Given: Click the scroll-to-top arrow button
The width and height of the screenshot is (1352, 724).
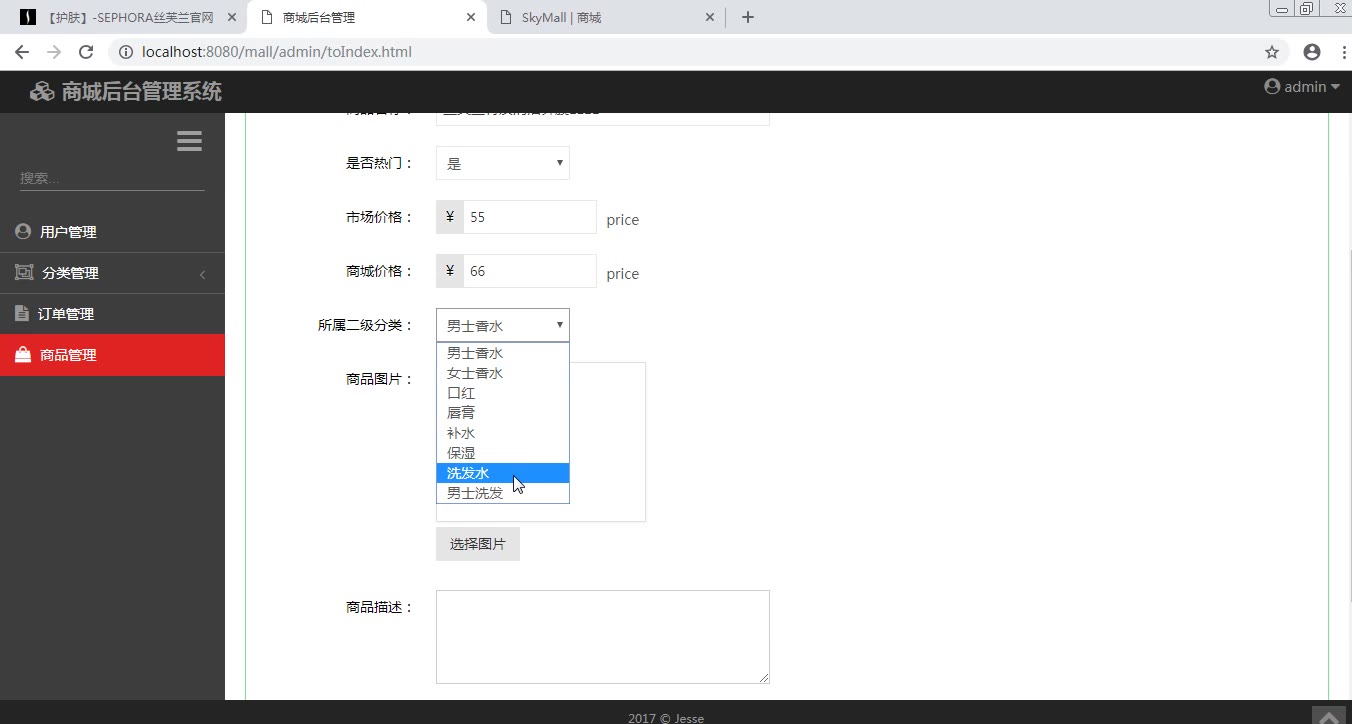Looking at the screenshot, I should pos(1330,715).
